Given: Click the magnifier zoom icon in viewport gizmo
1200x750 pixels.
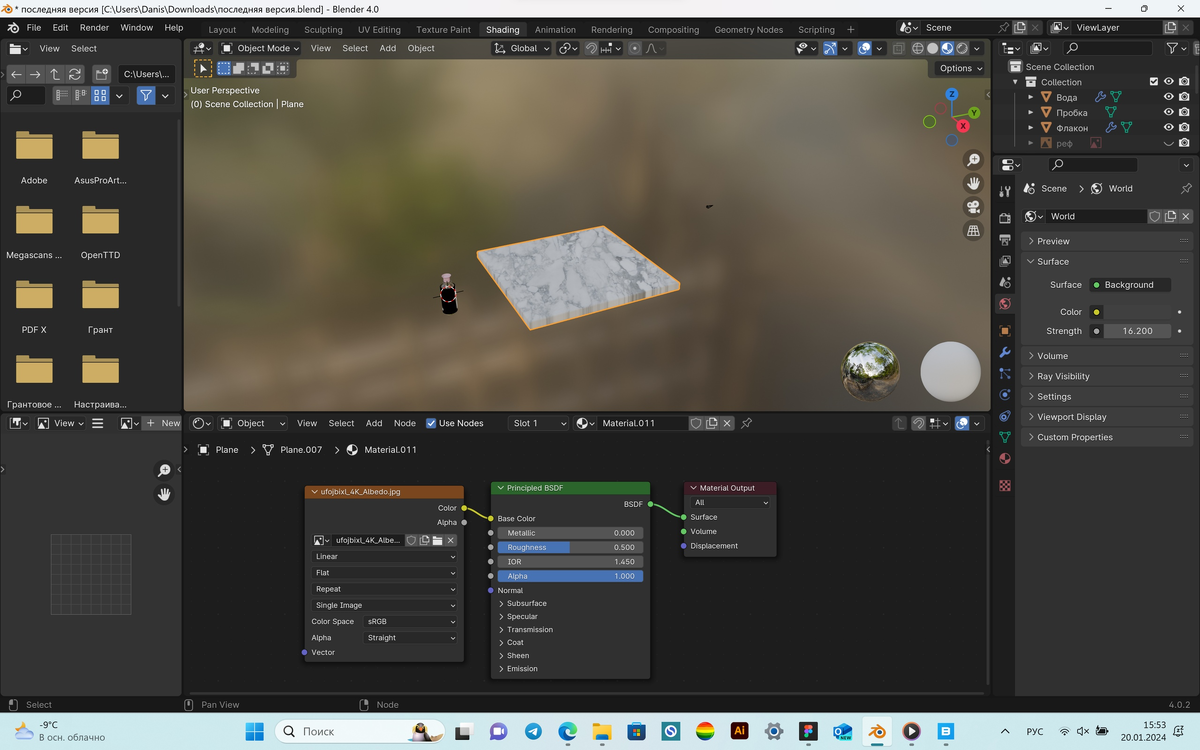Looking at the screenshot, I should [x=973, y=159].
